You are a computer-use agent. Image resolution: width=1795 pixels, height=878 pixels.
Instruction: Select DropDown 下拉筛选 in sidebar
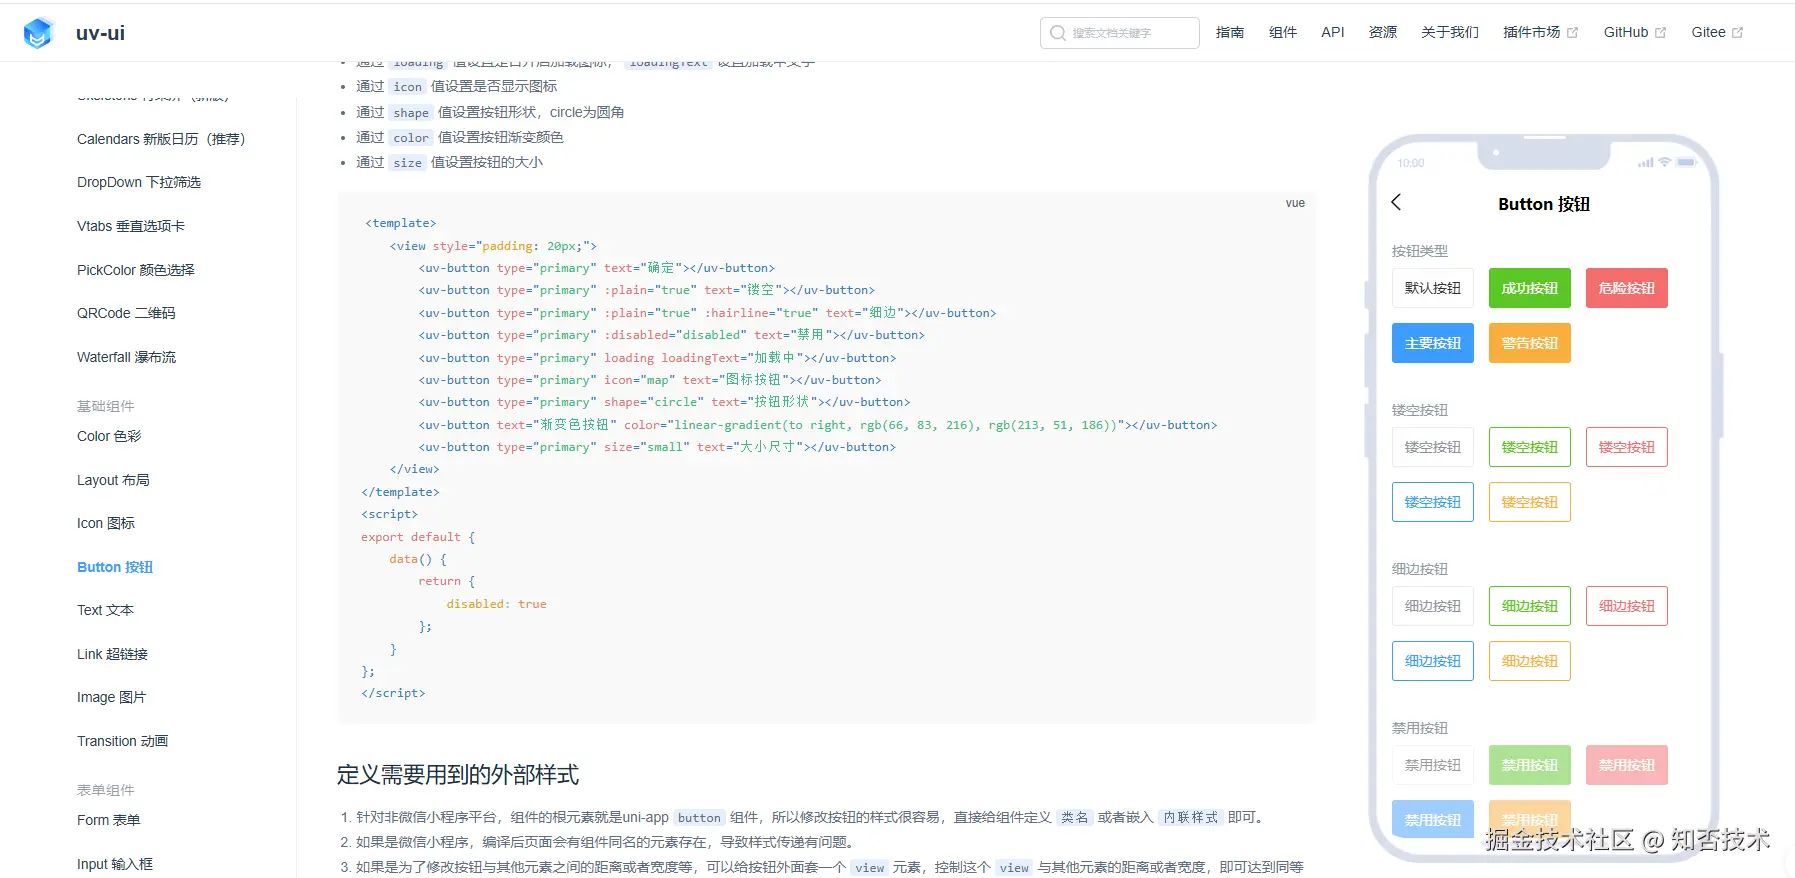(139, 182)
